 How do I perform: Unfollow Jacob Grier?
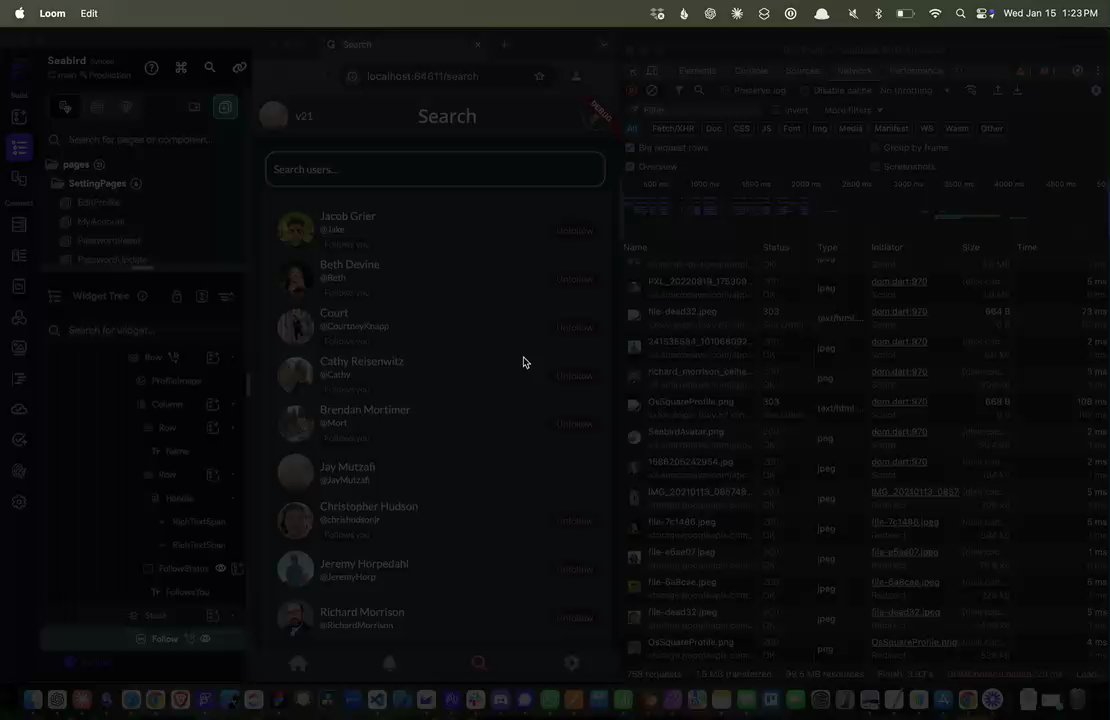575,231
